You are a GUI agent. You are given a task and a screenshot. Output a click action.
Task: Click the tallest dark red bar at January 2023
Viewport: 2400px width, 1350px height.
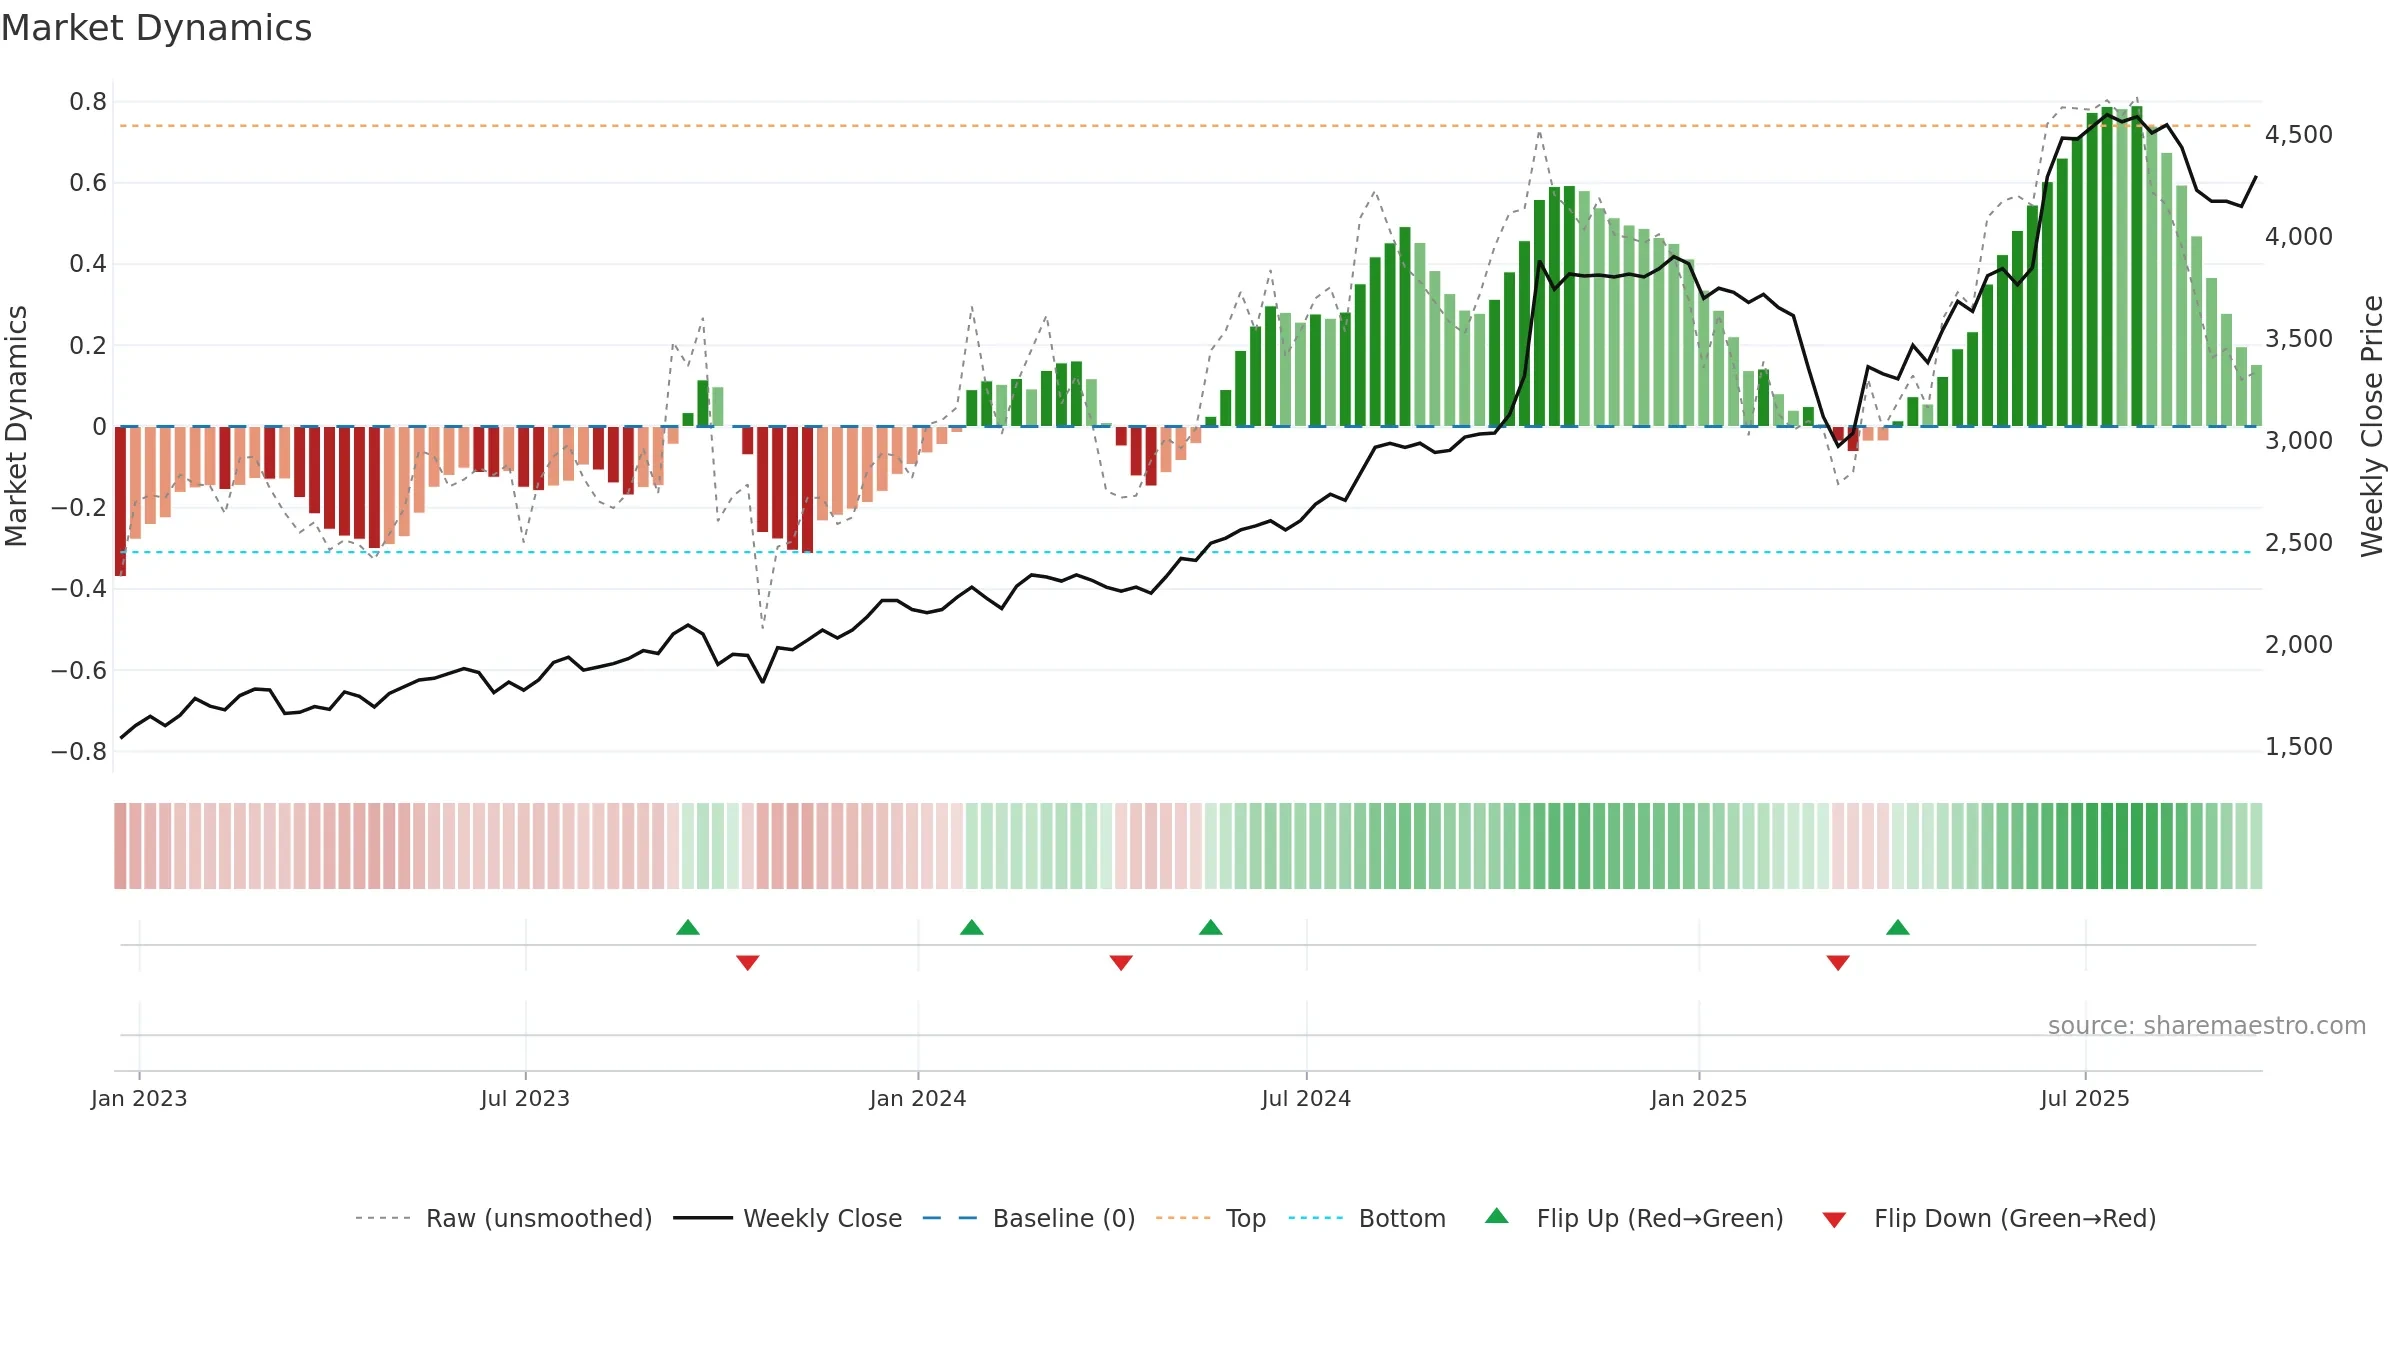coord(121,501)
